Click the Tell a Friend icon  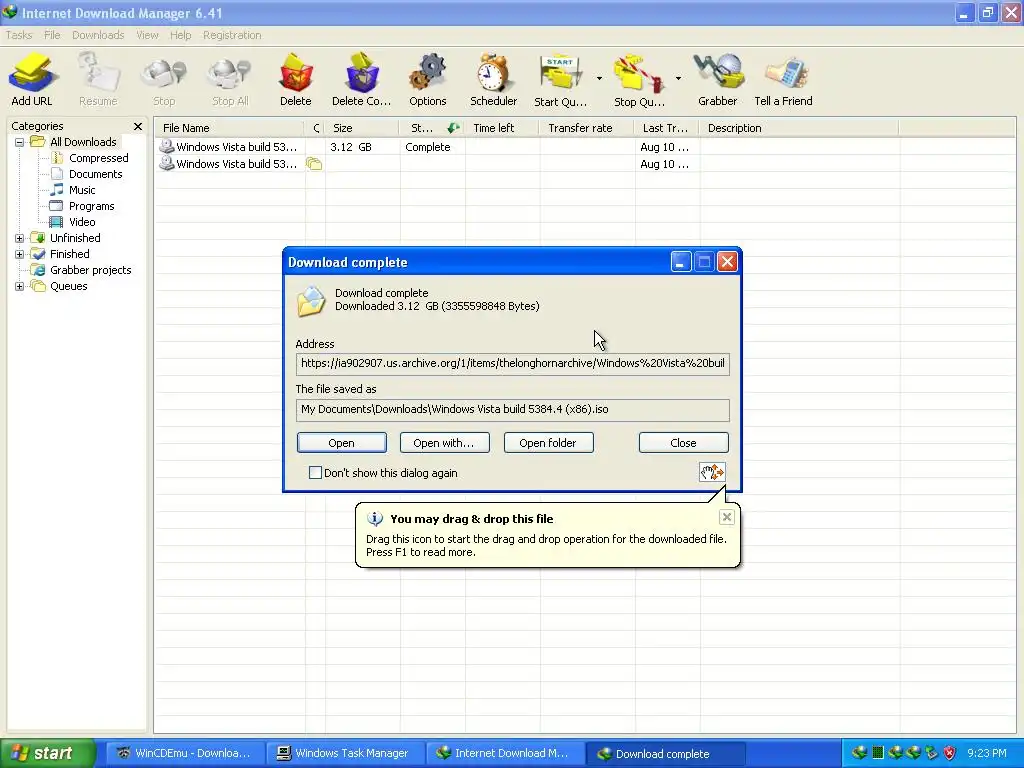click(x=783, y=80)
